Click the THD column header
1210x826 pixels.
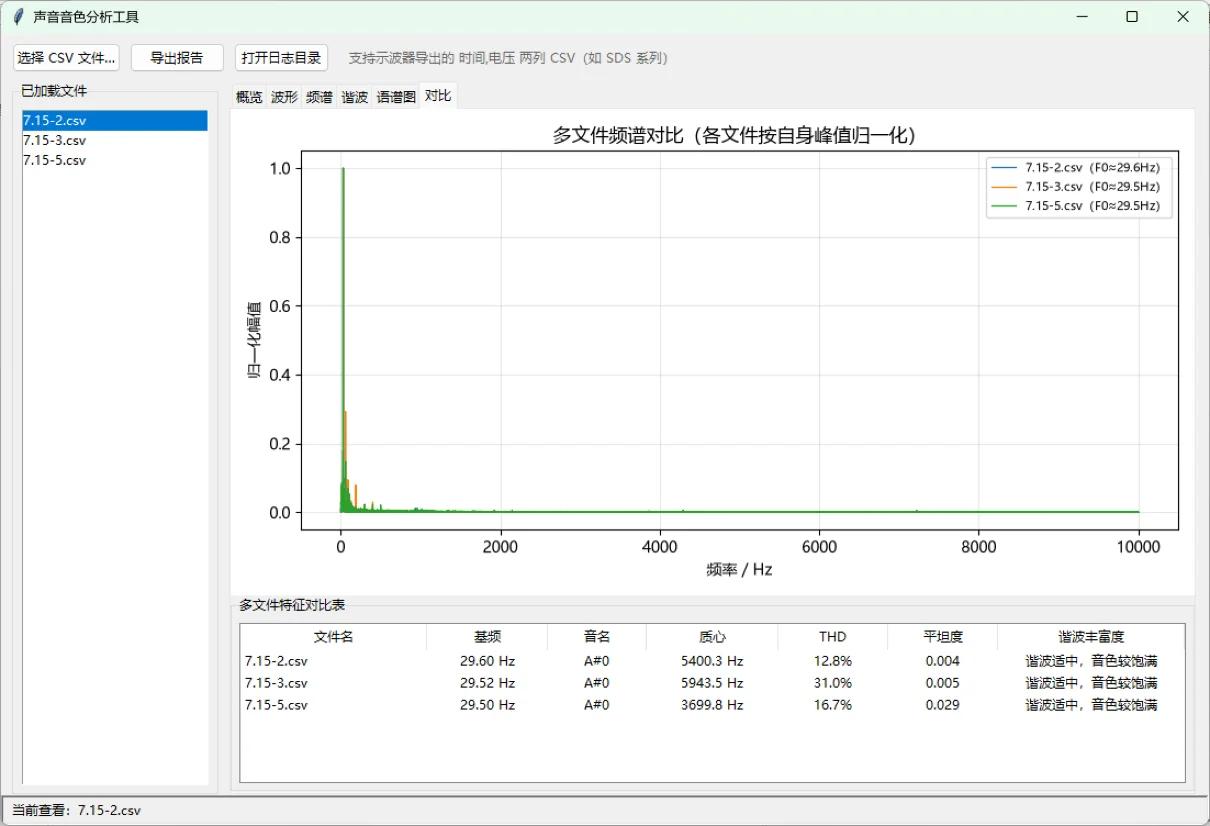point(832,637)
